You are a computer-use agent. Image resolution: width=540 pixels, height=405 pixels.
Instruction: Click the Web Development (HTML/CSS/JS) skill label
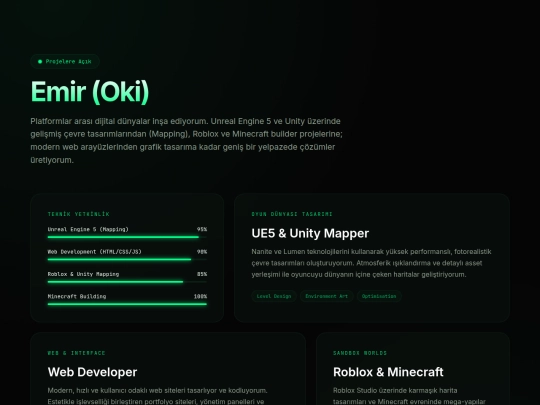click(x=94, y=252)
